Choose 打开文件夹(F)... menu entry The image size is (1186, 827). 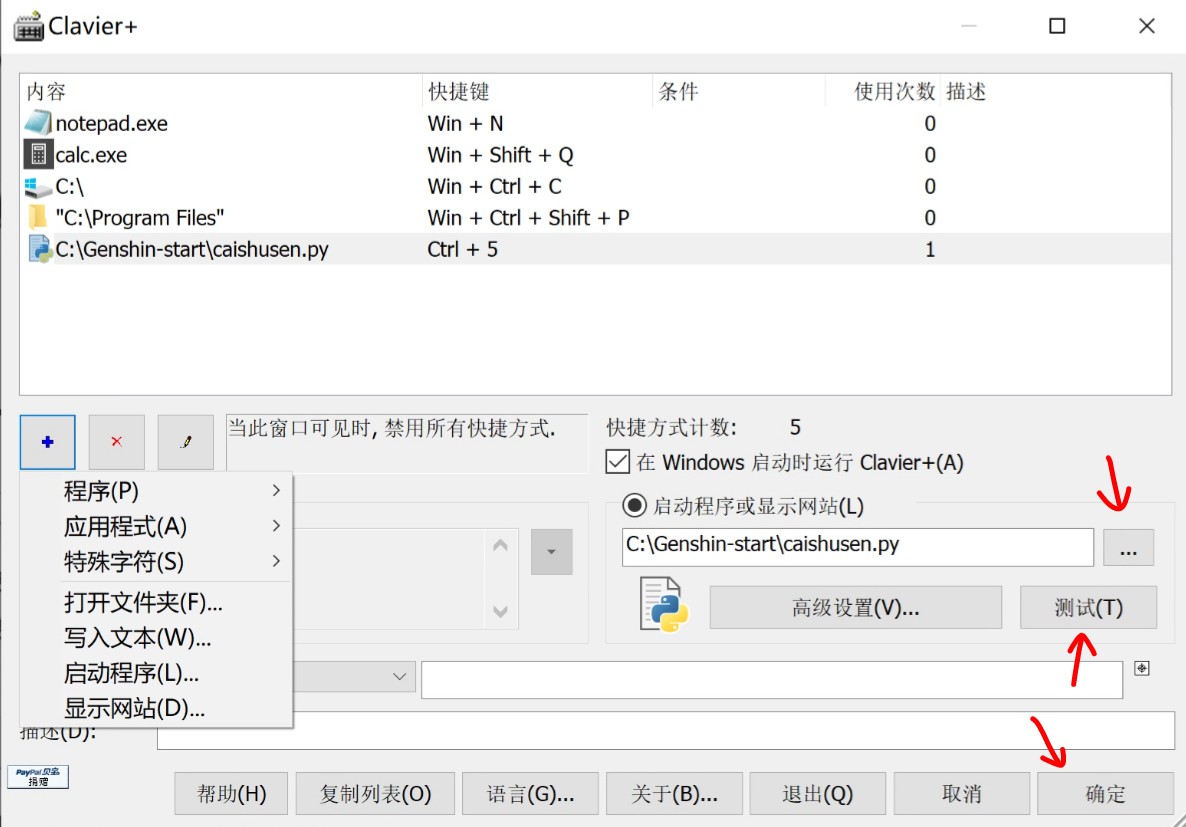(156, 602)
